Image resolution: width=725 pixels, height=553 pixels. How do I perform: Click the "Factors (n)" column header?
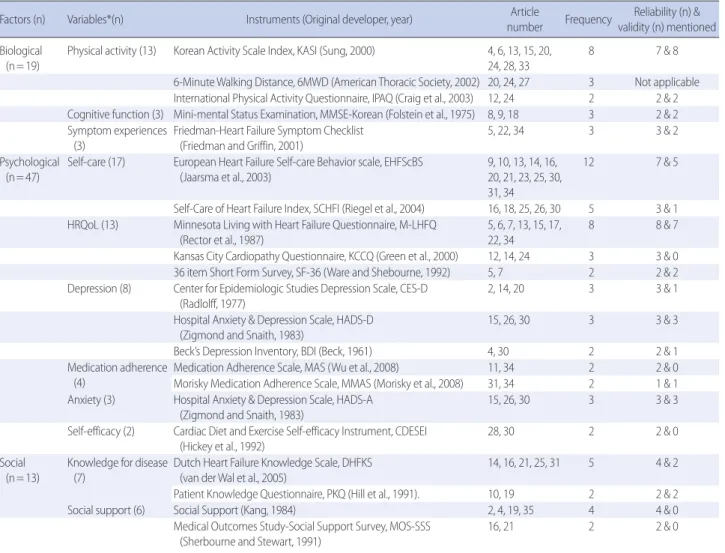pyautogui.click(x=23, y=19)
